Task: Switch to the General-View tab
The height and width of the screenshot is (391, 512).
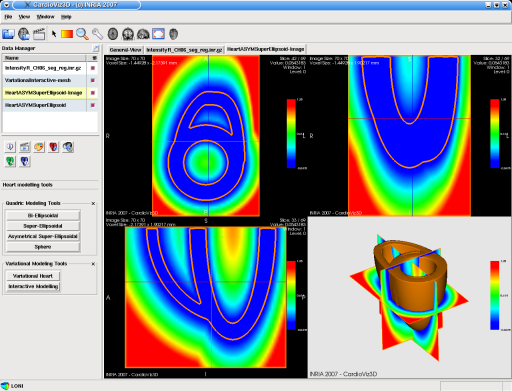Action: pyautogui.click(x=125, y=50)
